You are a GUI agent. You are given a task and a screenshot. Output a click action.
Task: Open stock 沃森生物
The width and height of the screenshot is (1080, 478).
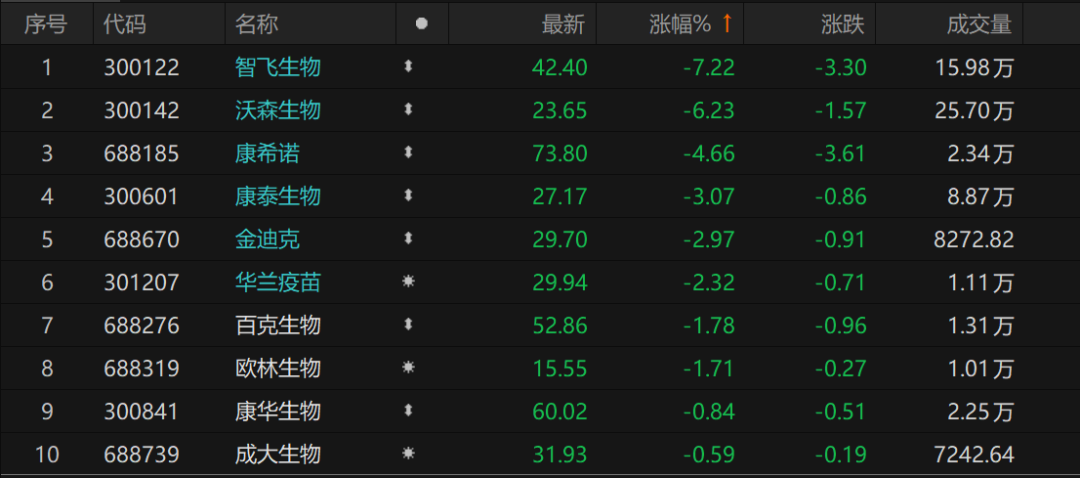tap(278, 110)
